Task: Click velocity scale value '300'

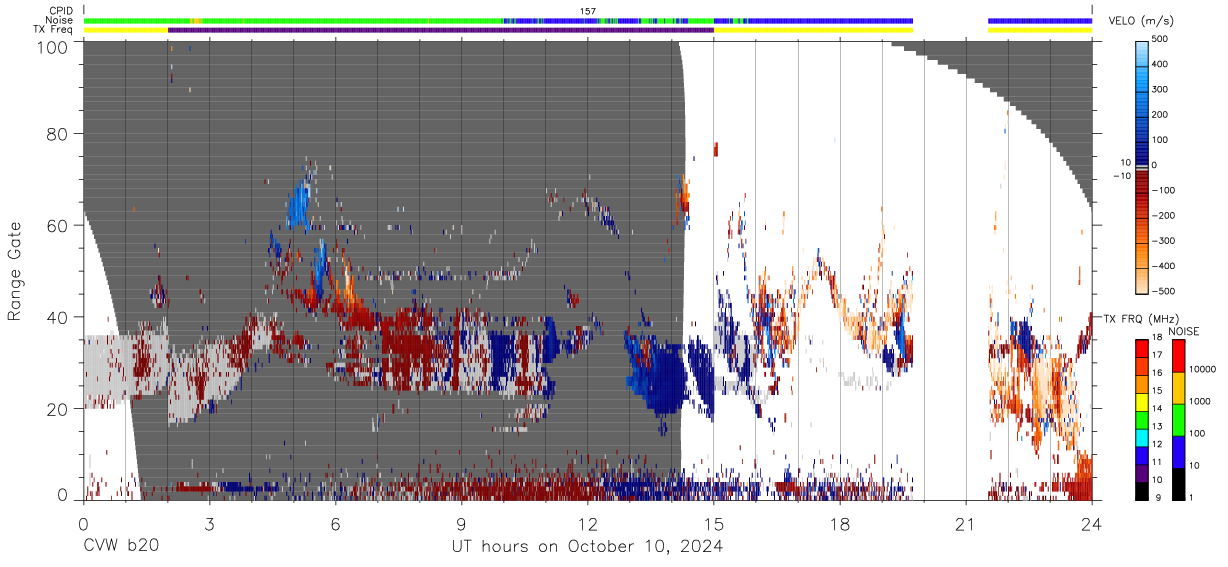Action: coord(1162,90)
